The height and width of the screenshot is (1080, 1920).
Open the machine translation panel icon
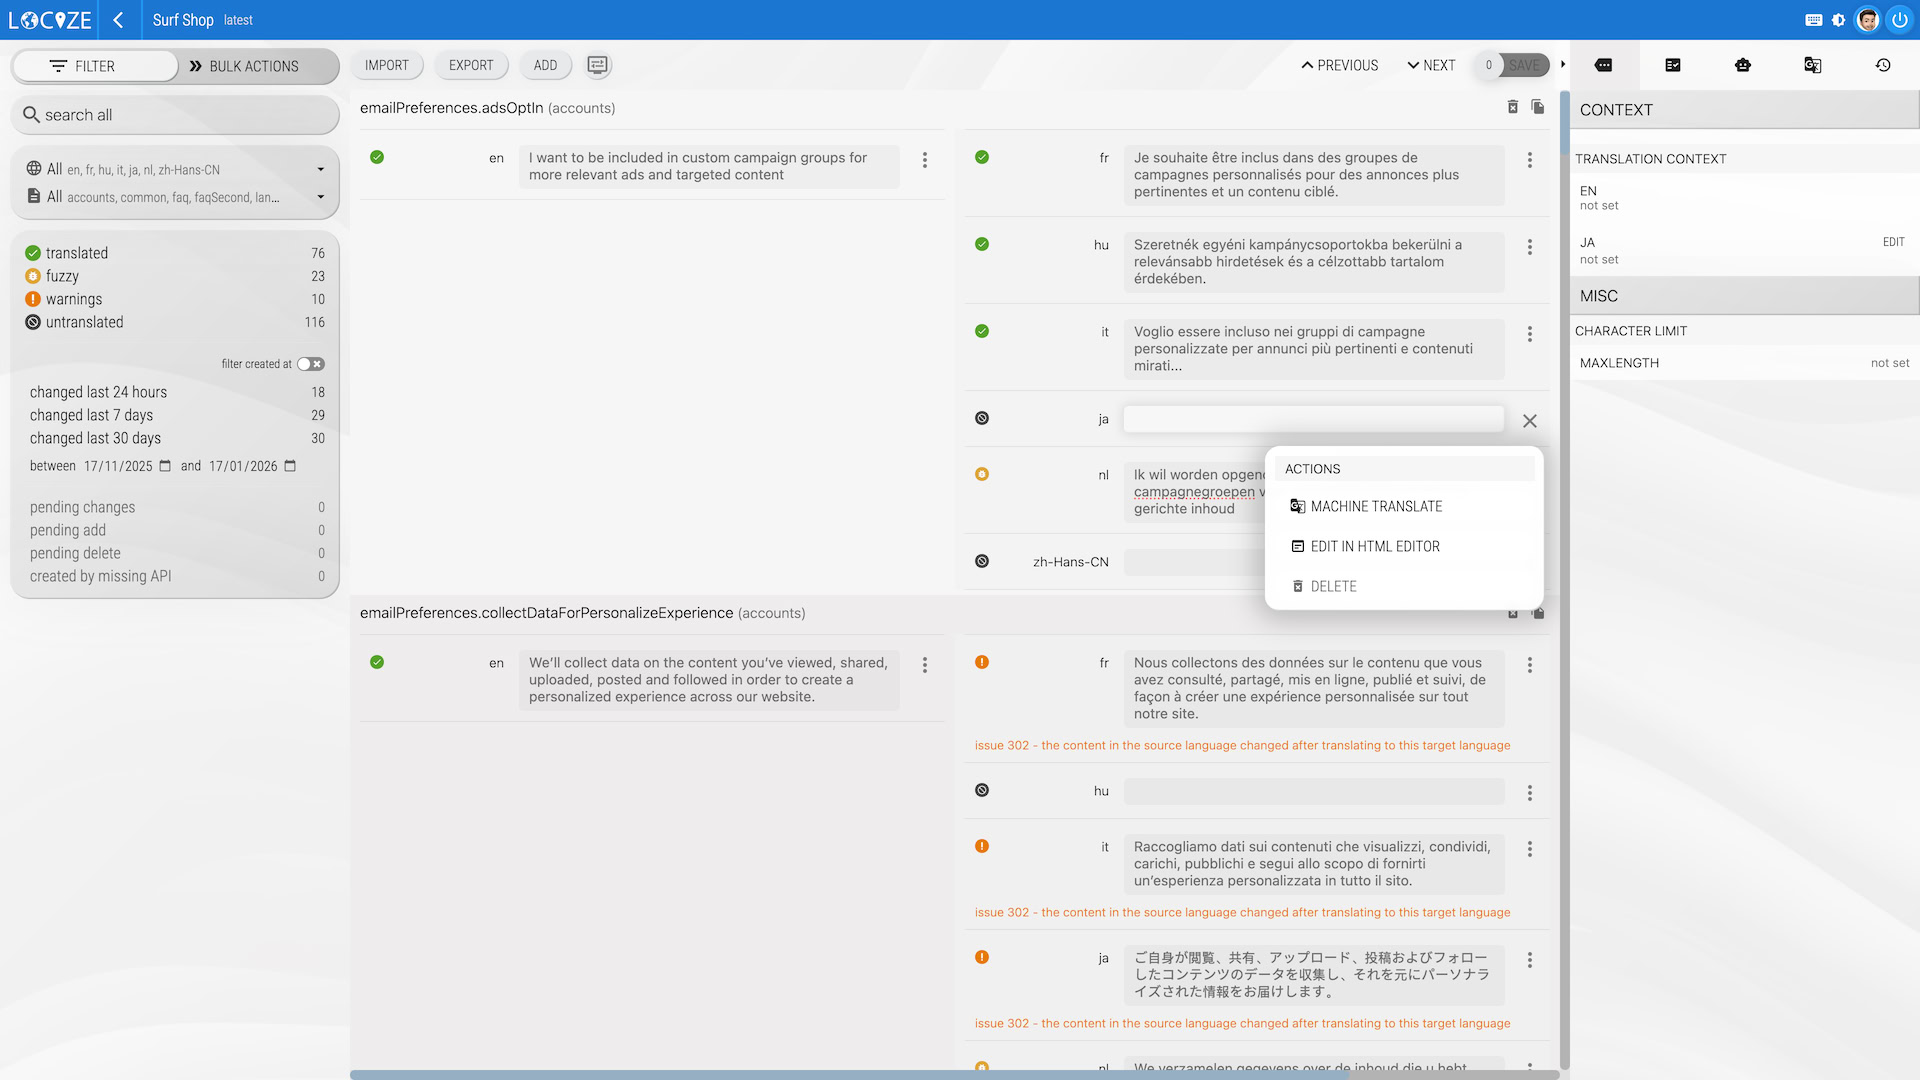pos(1812,65)
